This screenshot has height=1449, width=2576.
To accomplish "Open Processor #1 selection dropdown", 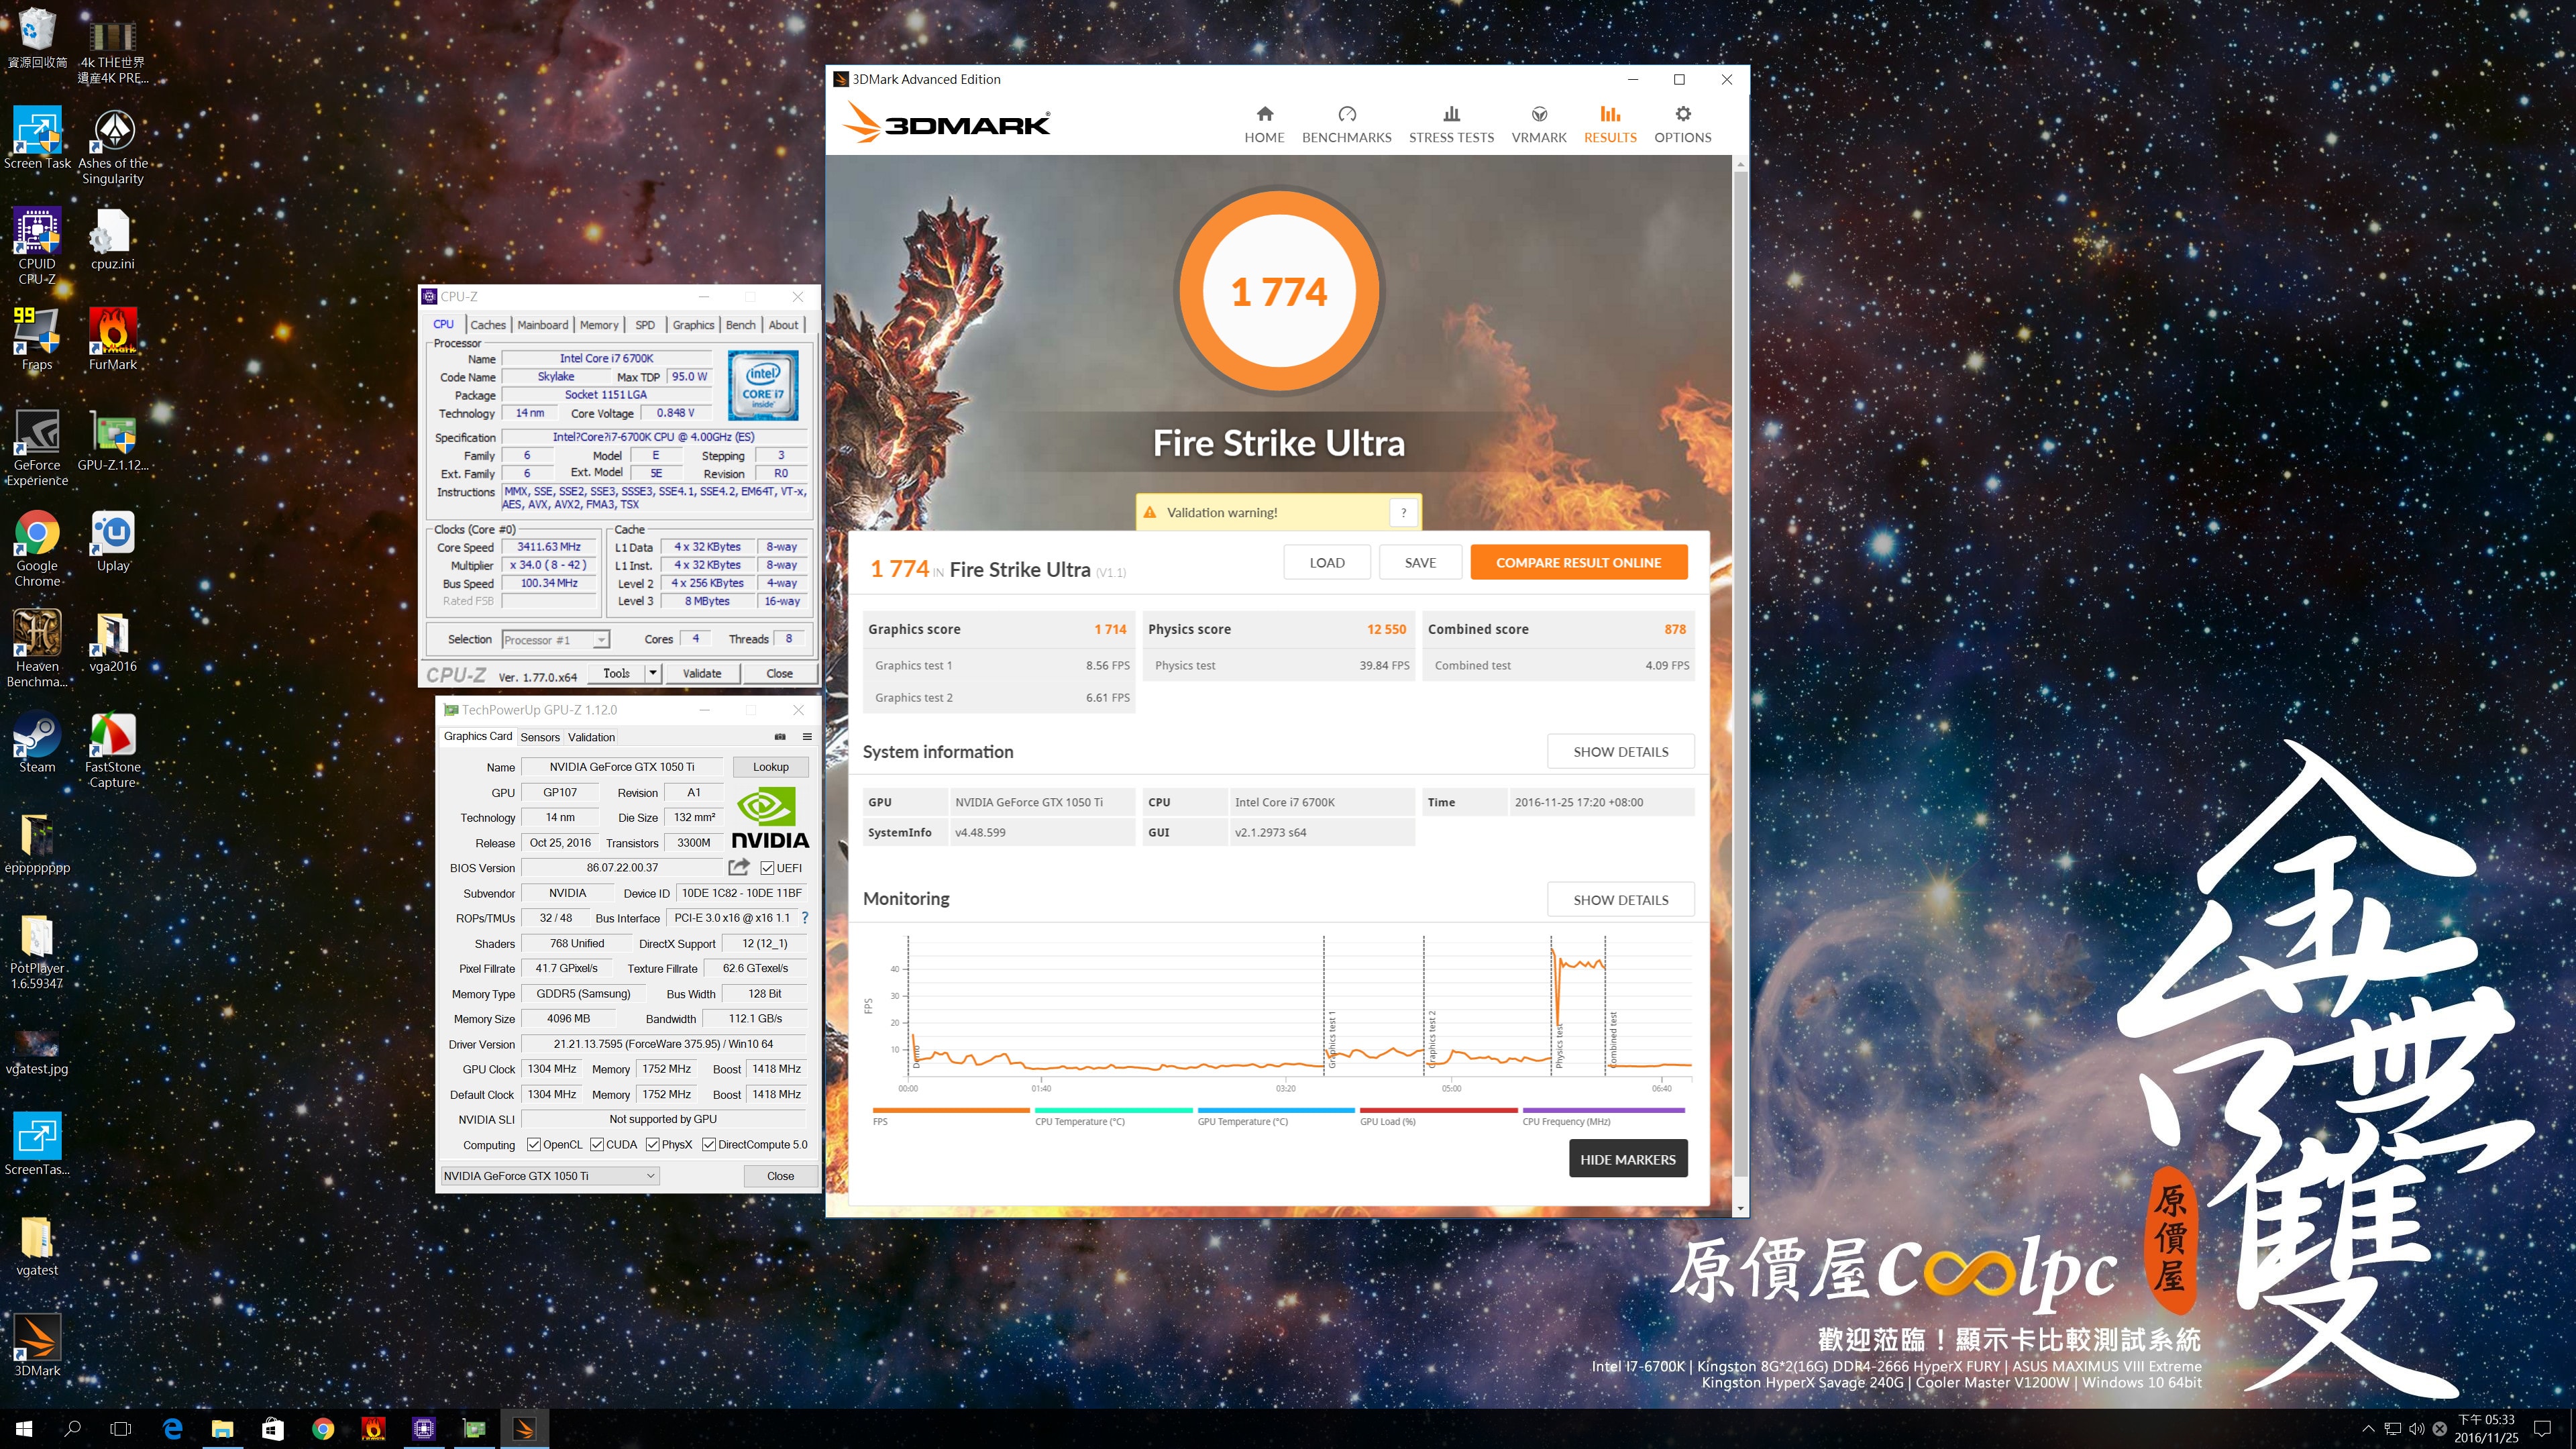I will (x=556, y=640).
